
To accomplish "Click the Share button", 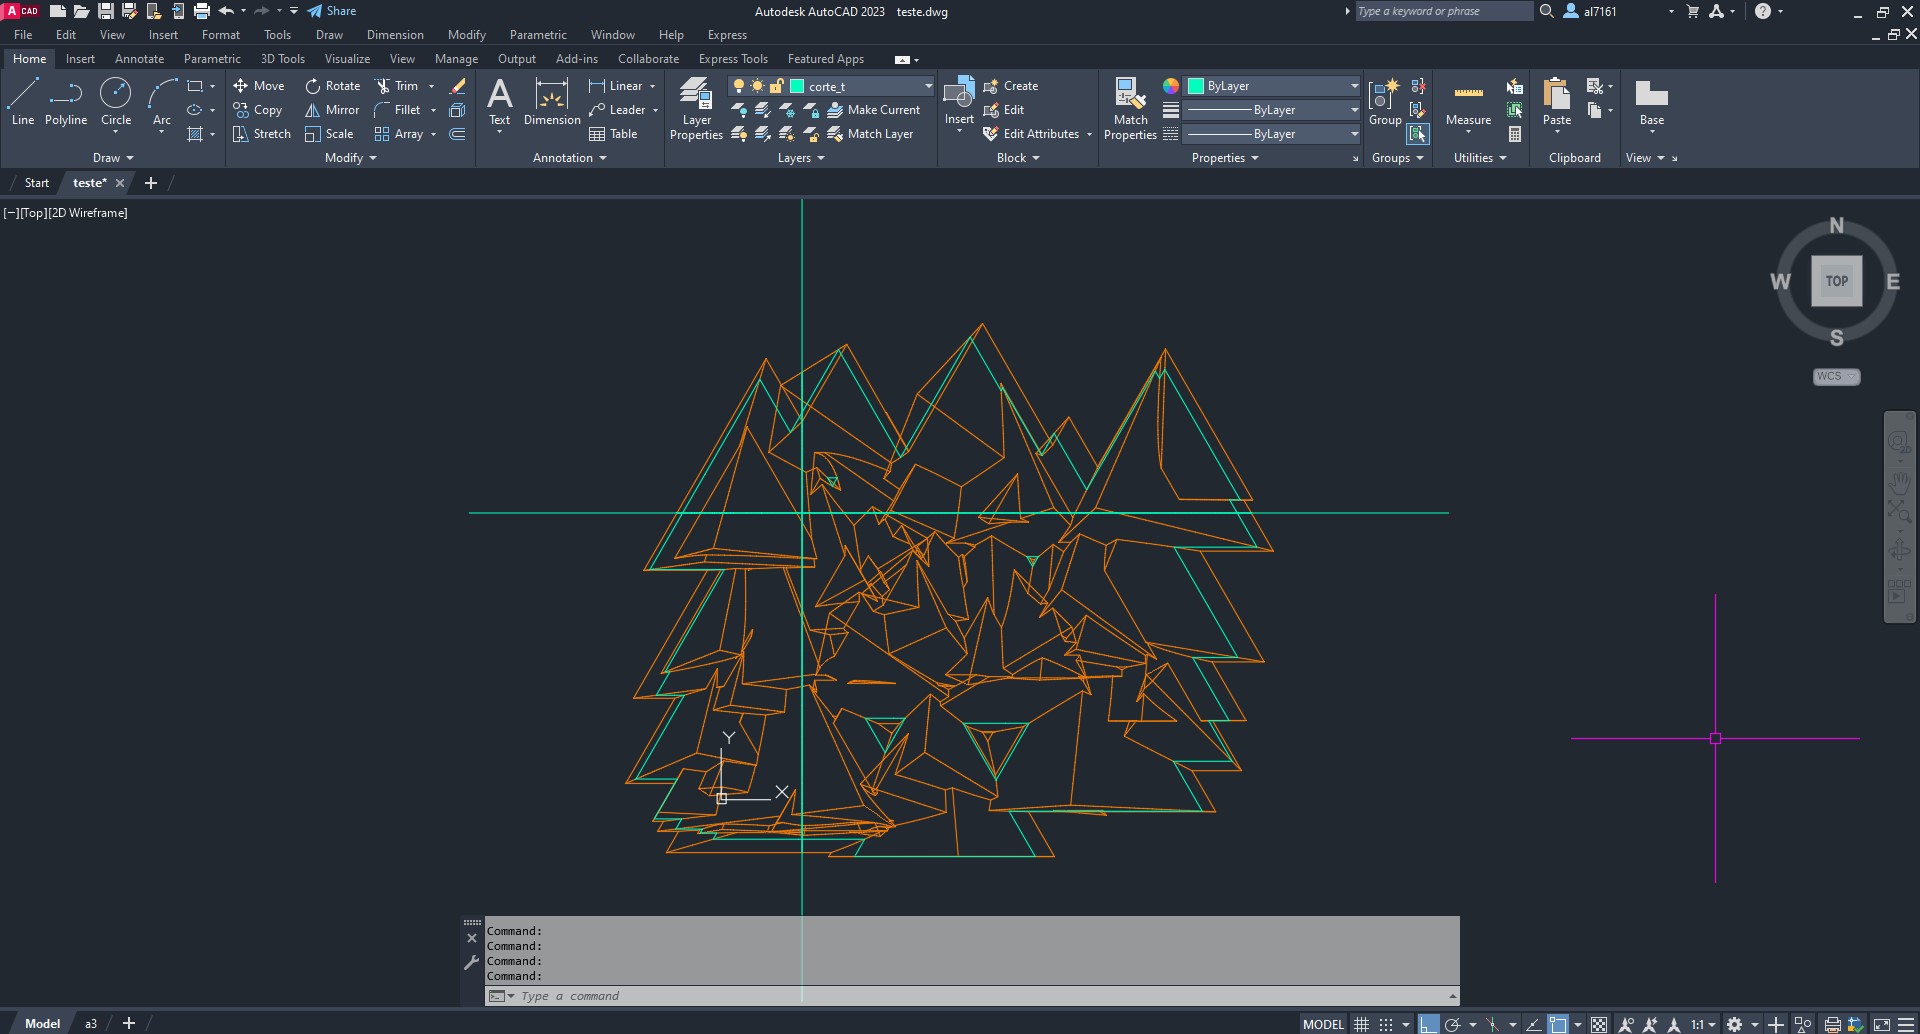I will click(x=332, y=11).
